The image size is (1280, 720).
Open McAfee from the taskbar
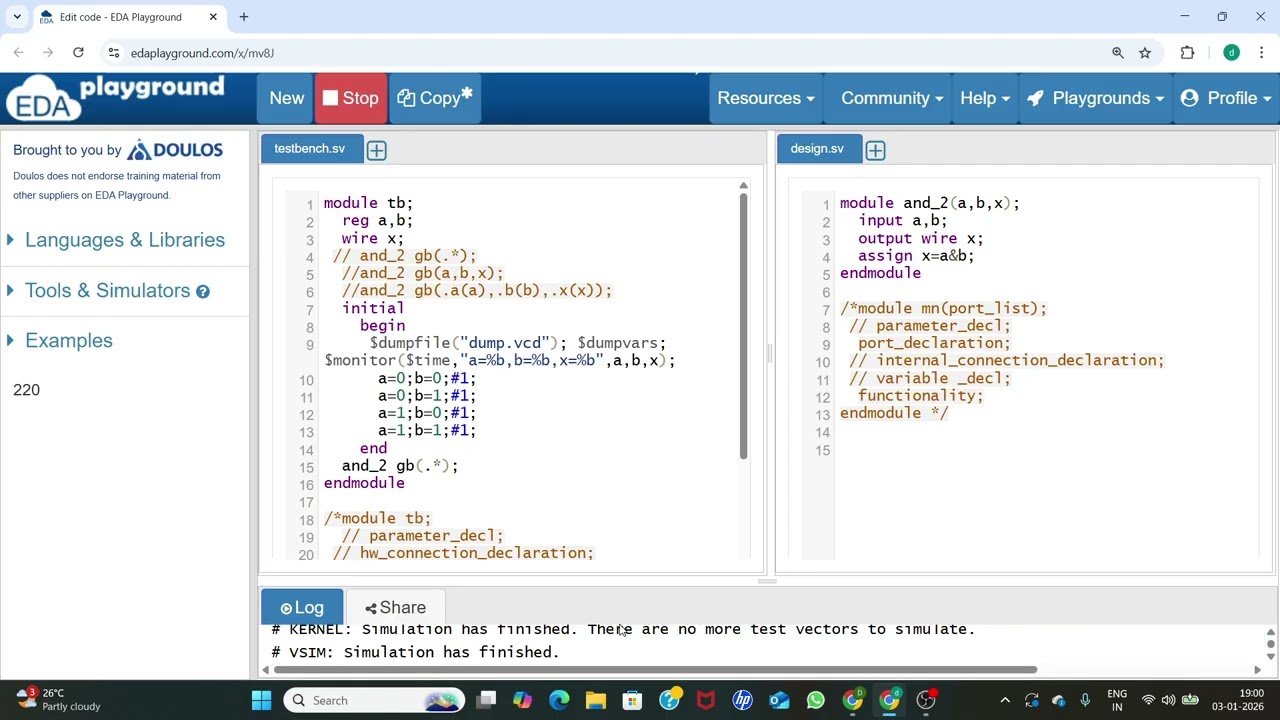point(706,700)
